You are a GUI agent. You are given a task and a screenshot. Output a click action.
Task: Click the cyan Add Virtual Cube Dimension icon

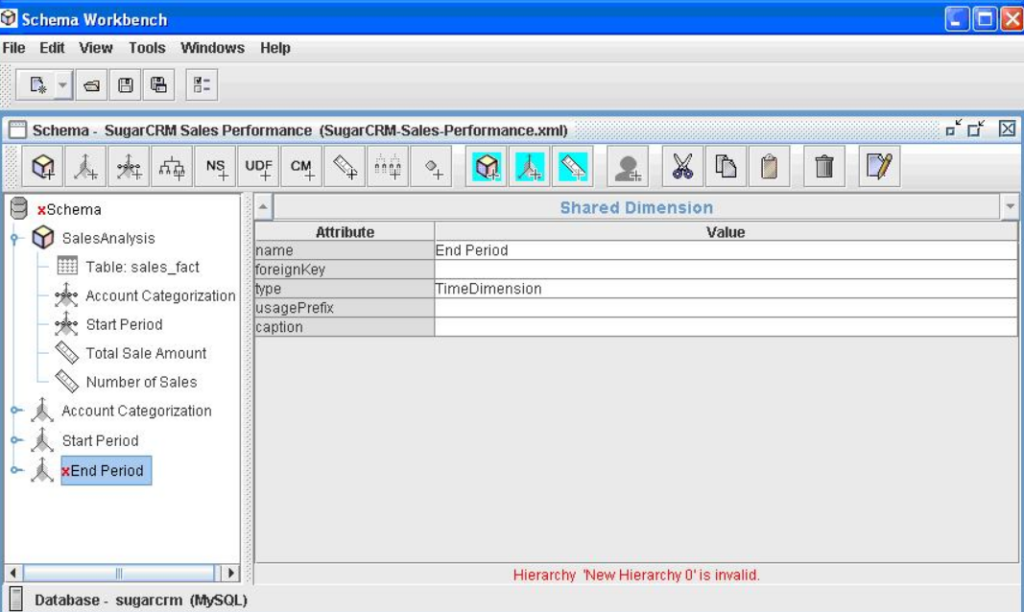click(x=530, y=167)
